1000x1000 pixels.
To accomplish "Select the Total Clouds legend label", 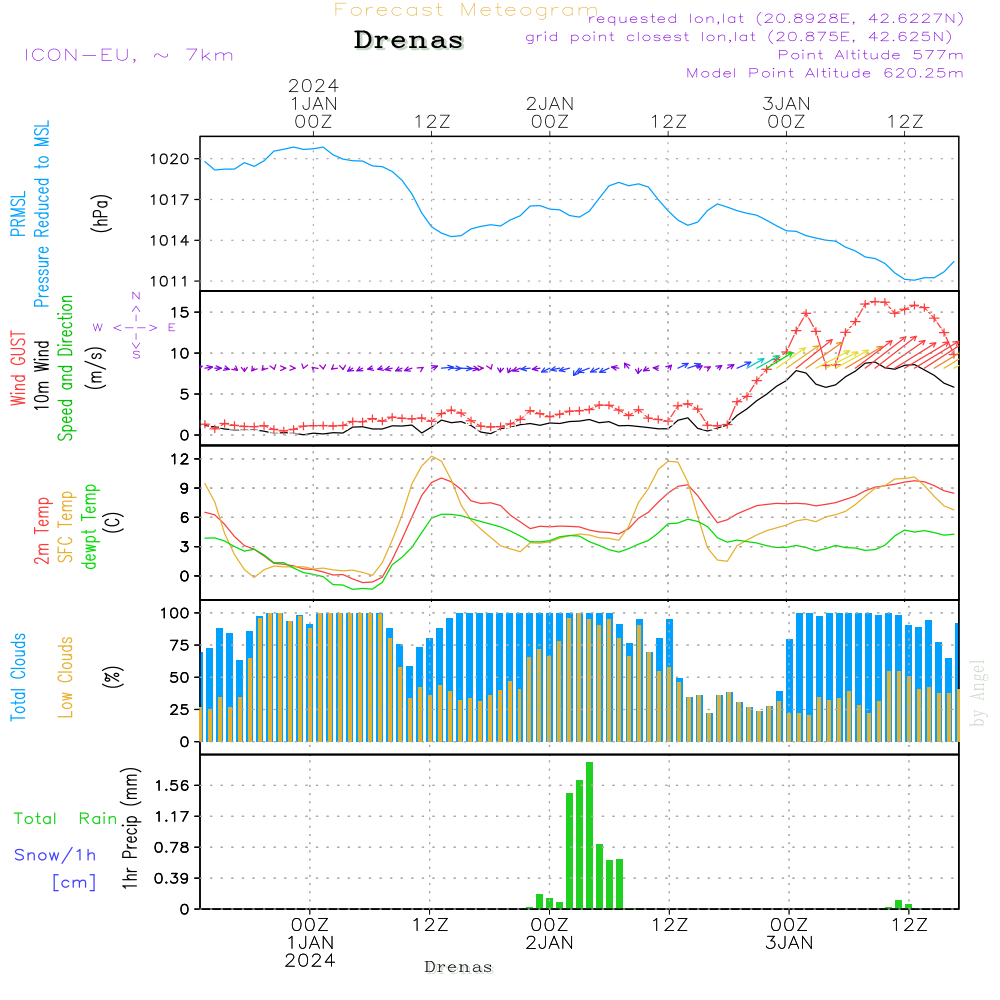I will pyautogui.click(x=18, y=677).
